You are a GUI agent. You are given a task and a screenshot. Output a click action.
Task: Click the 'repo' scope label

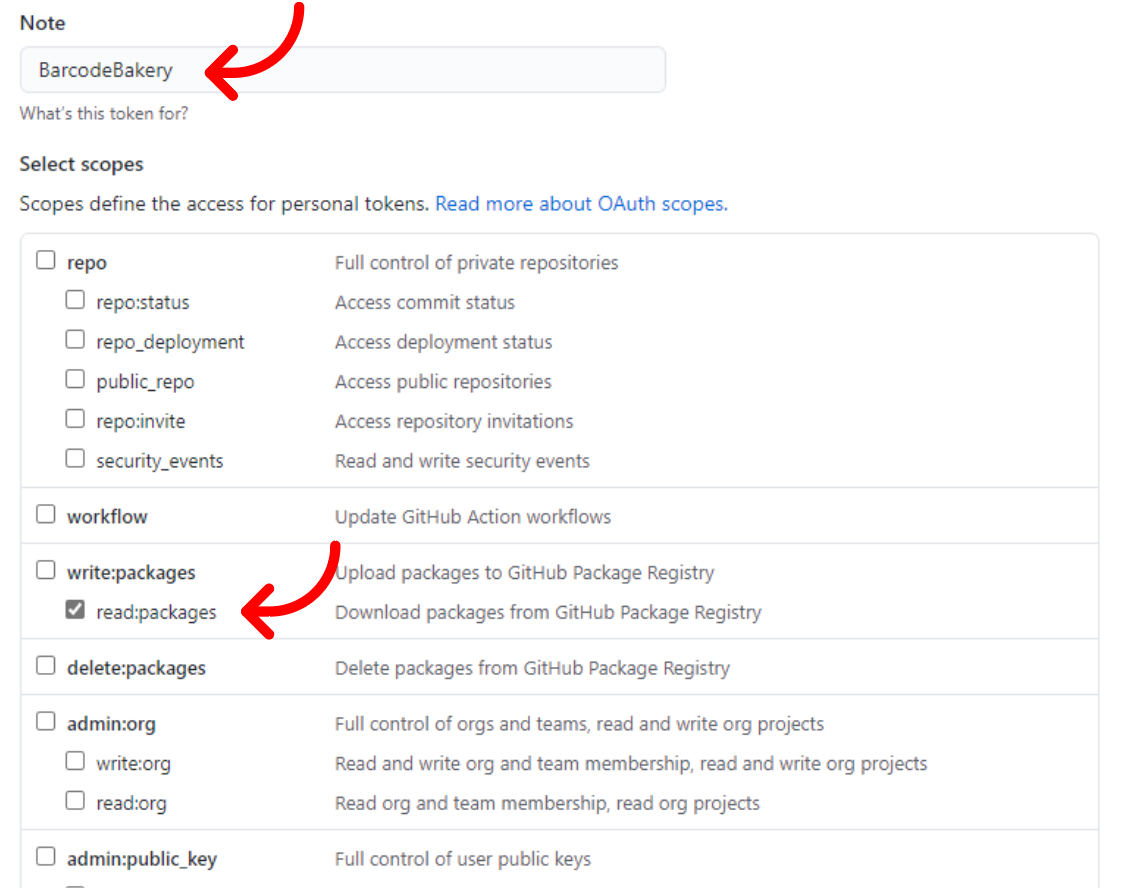pyautogui.click(x=87, y=263)
